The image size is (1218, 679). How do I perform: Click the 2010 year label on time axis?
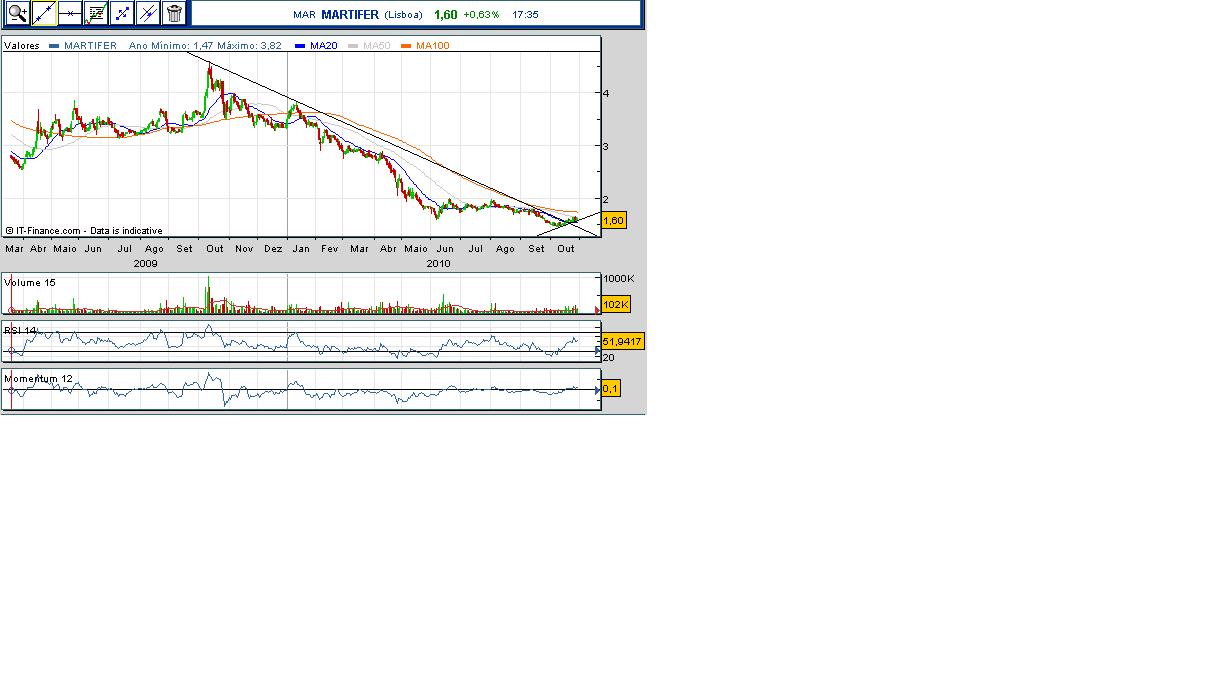[x=438, y=264]
